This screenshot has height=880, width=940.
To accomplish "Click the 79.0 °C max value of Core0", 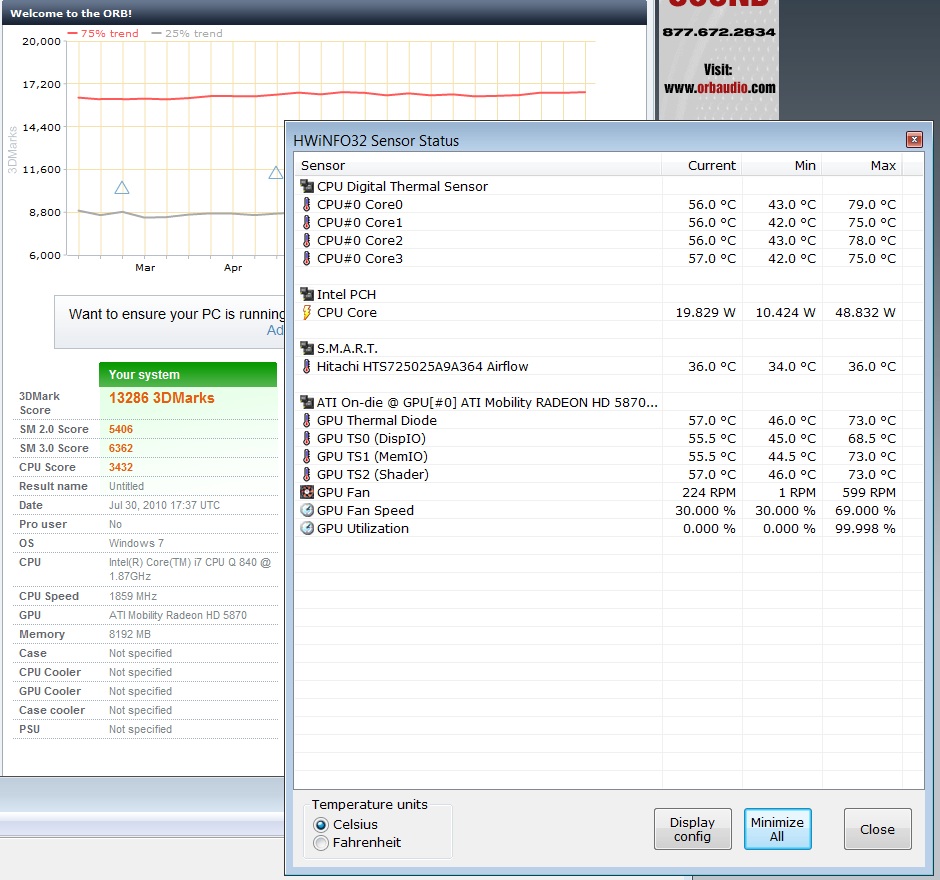I will pyautogui.click(x=872, y=204).
